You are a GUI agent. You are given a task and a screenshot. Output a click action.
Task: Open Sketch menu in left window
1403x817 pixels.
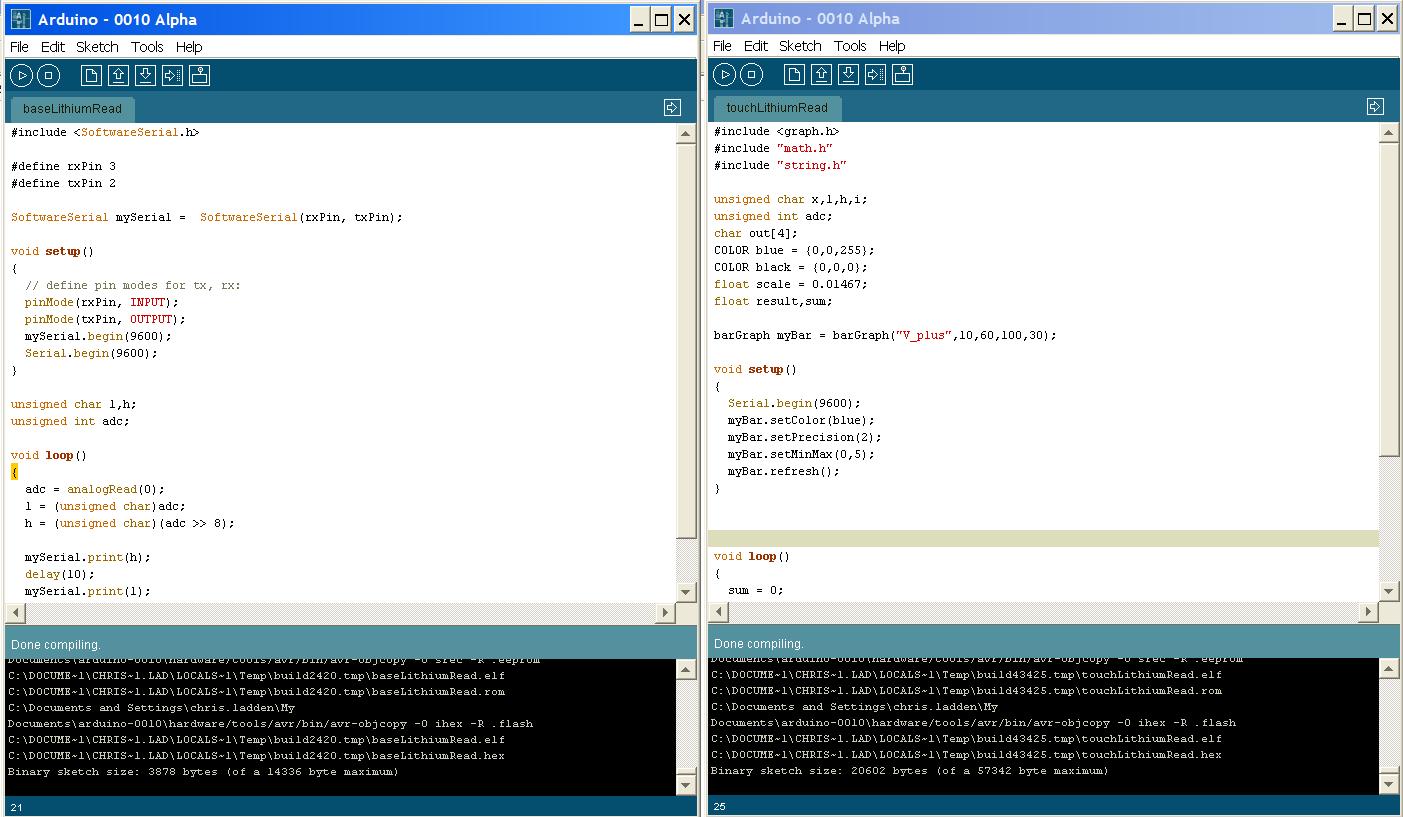click(97, 47)
